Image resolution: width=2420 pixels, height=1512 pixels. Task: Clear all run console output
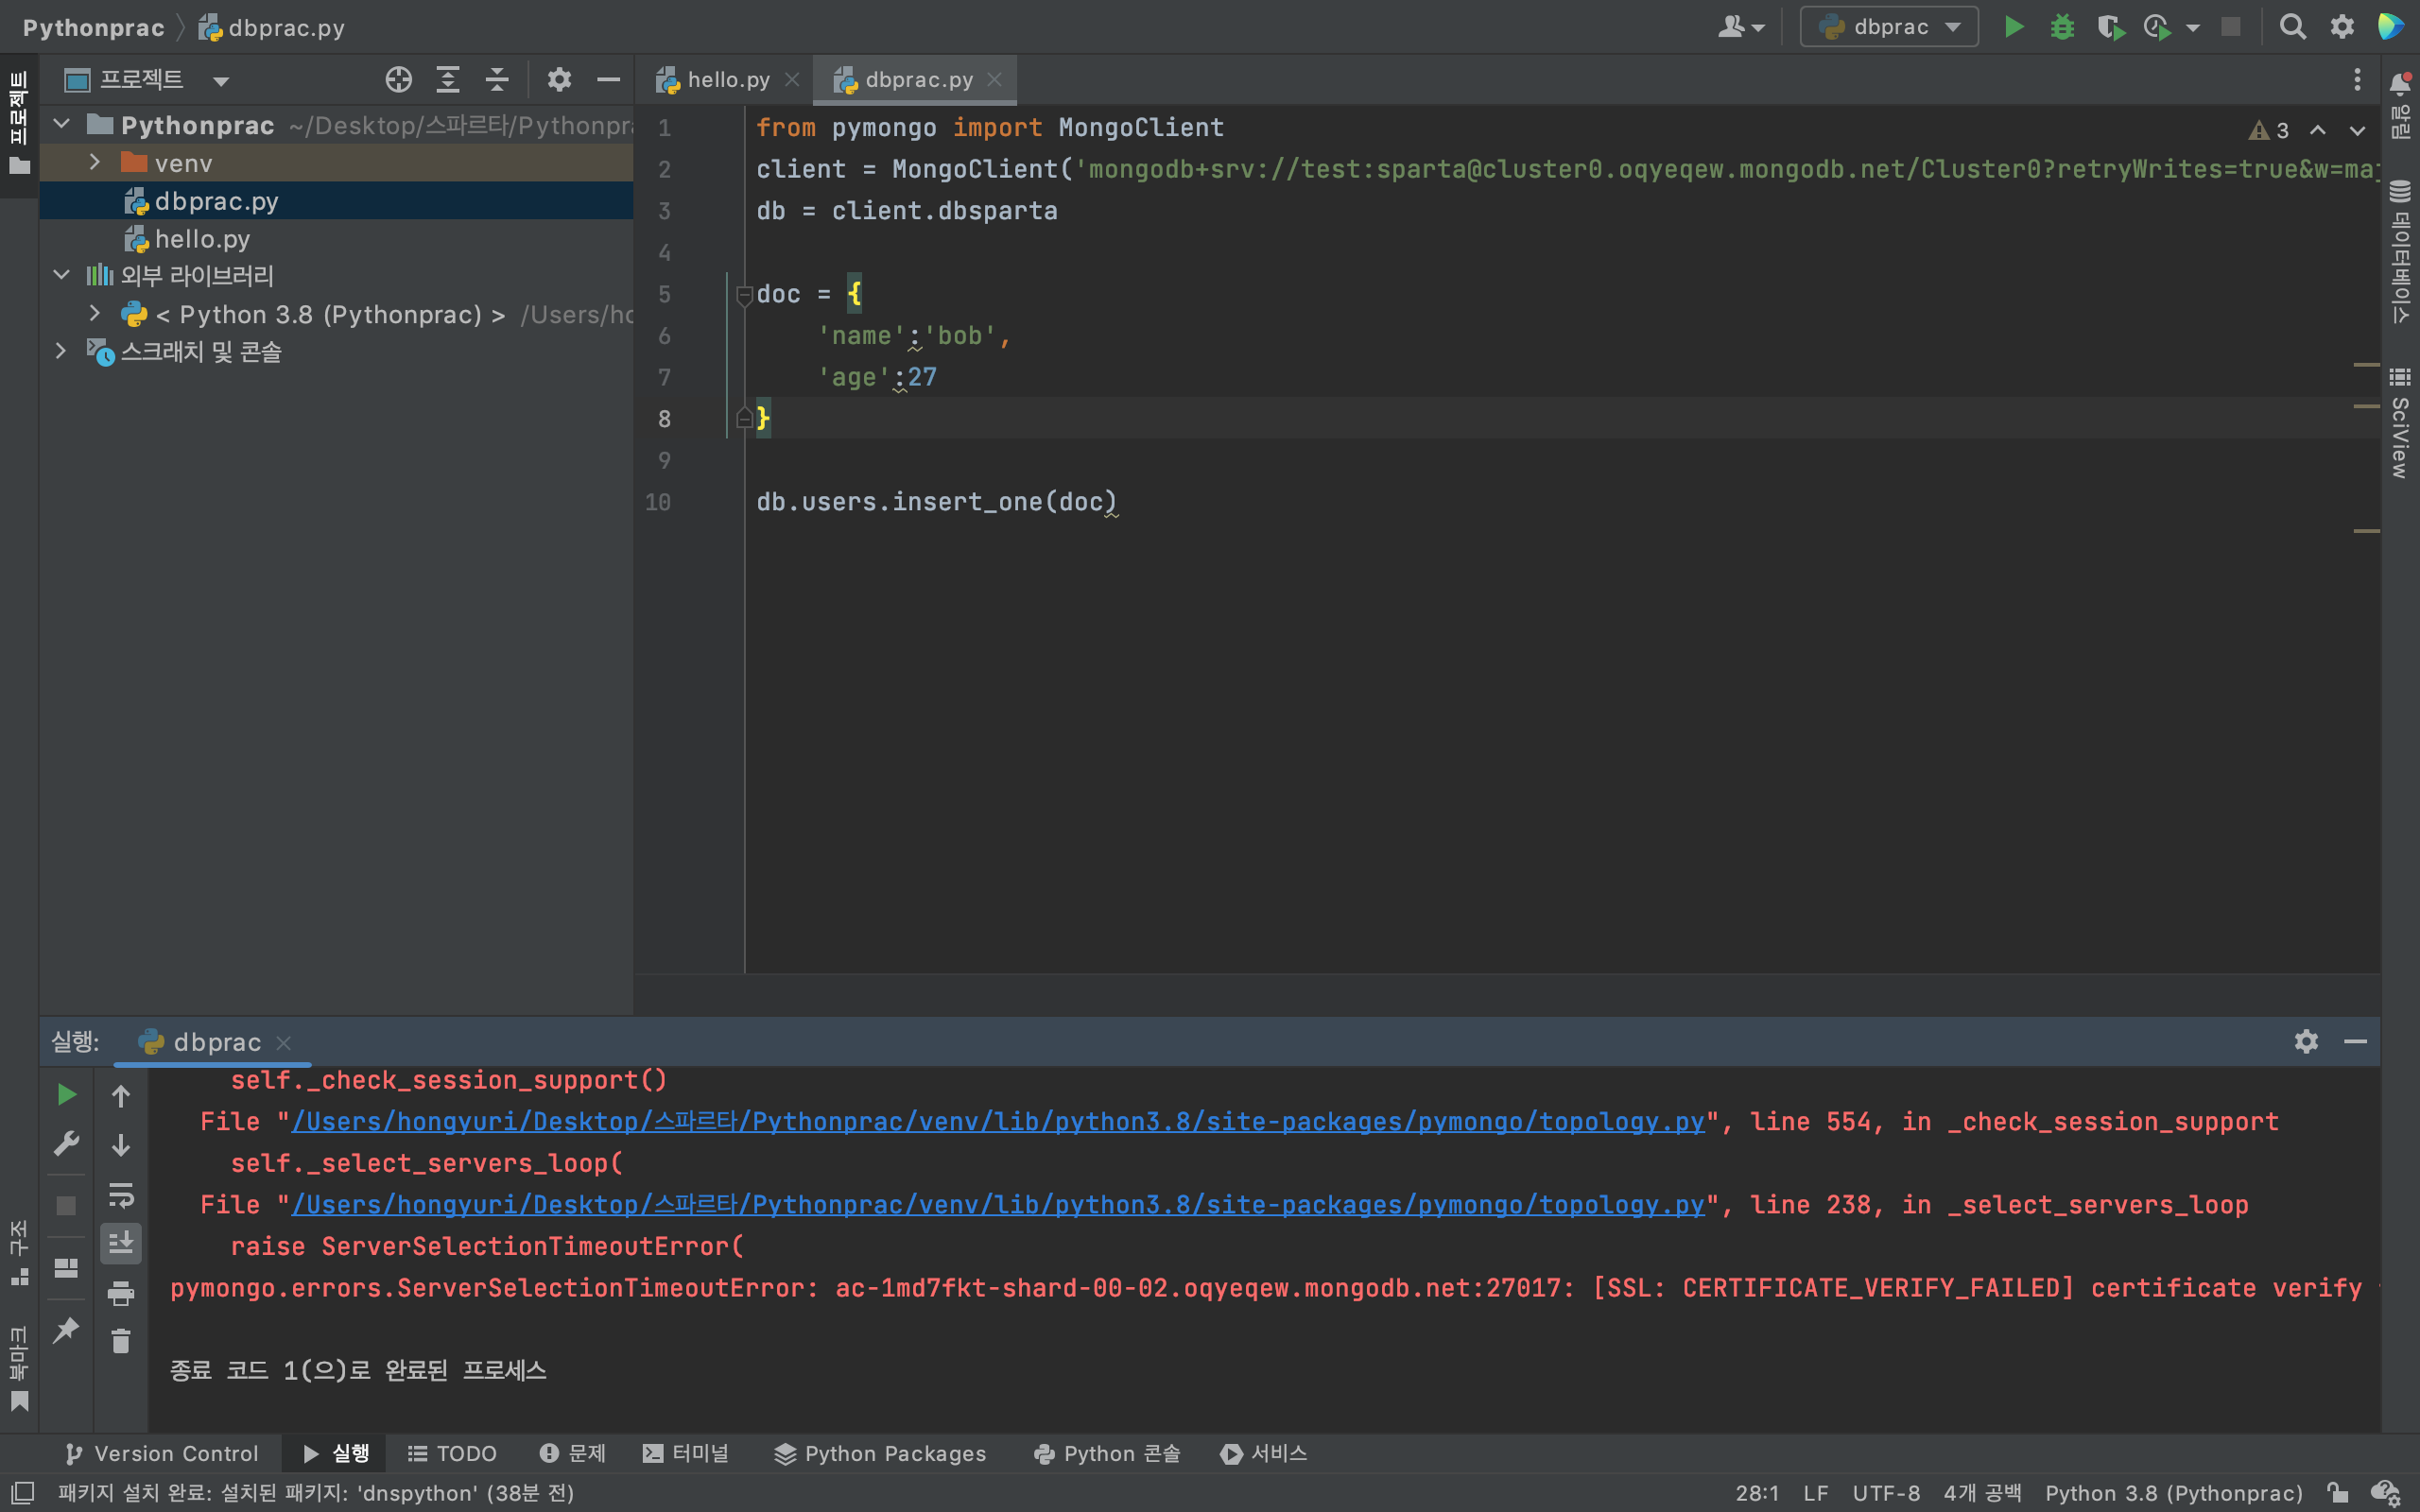pyautogui.click(x=121, y=1341)
